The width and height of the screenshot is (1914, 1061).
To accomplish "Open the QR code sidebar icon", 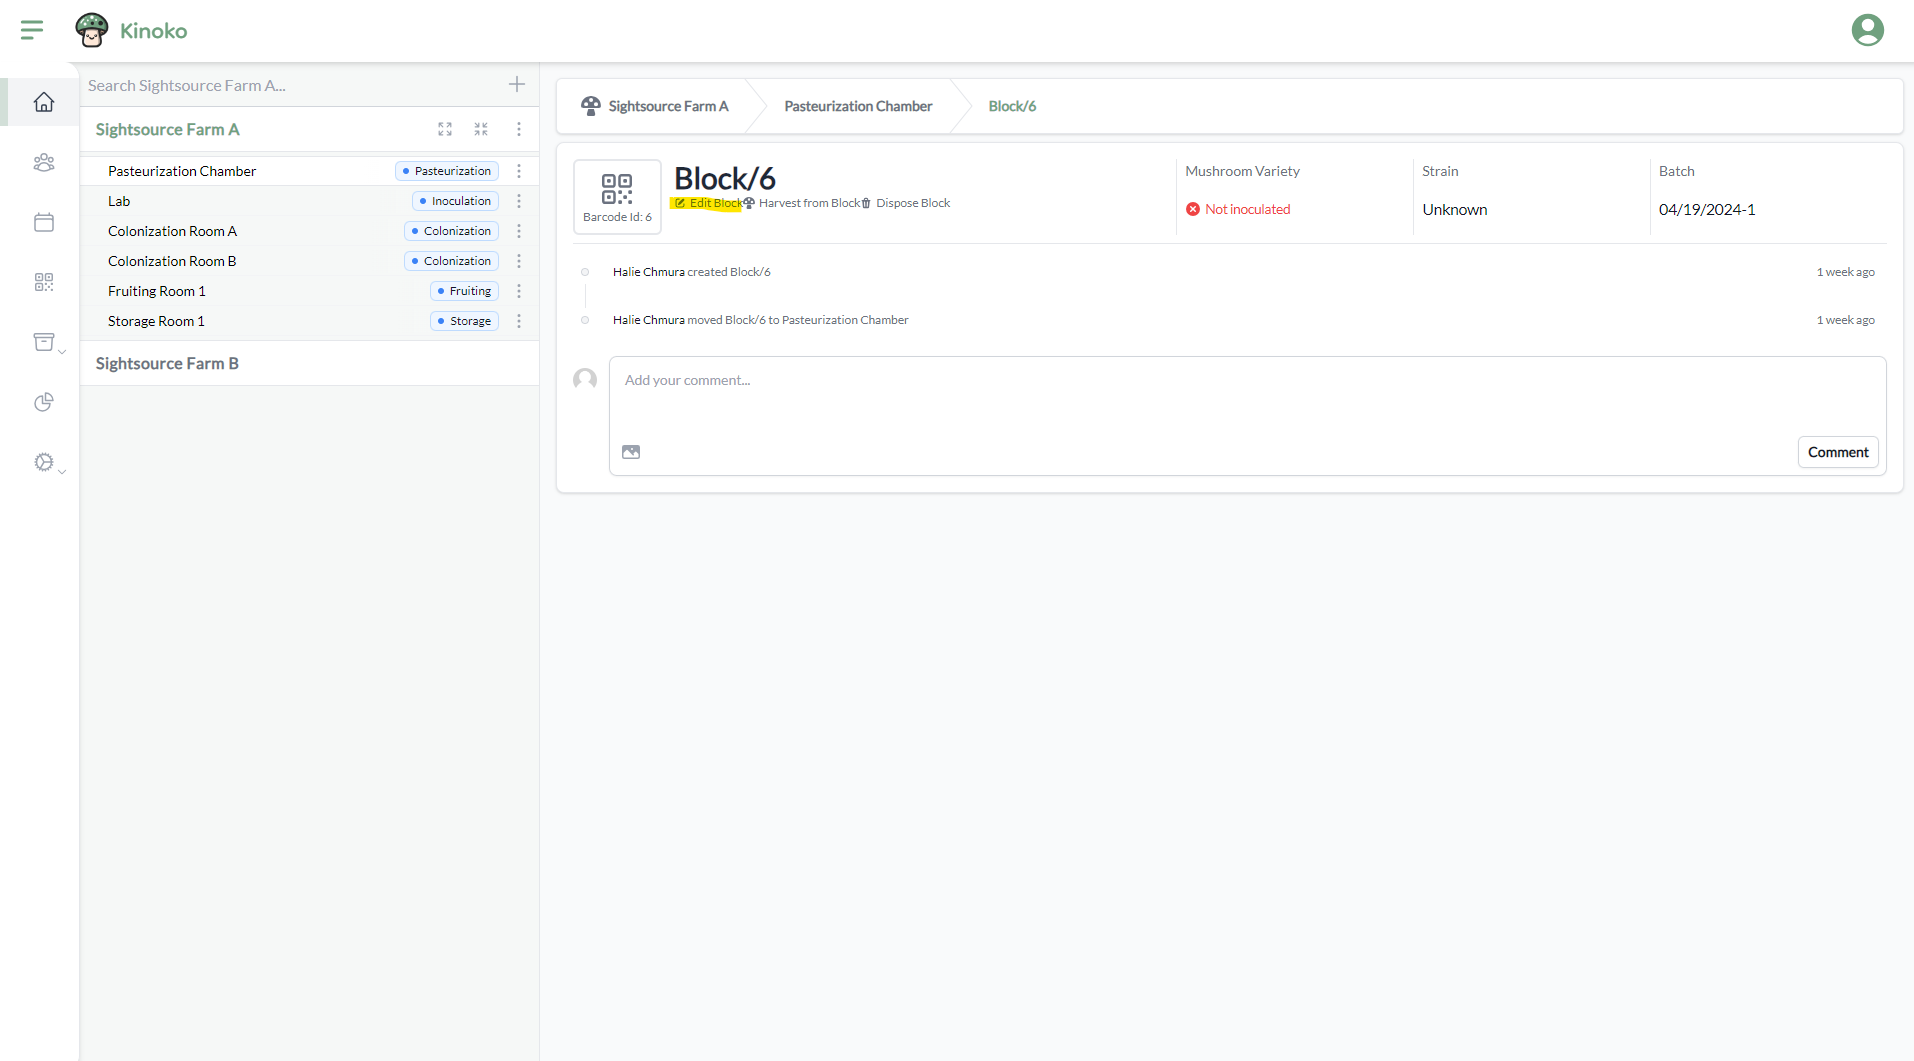I will (44, 282).
